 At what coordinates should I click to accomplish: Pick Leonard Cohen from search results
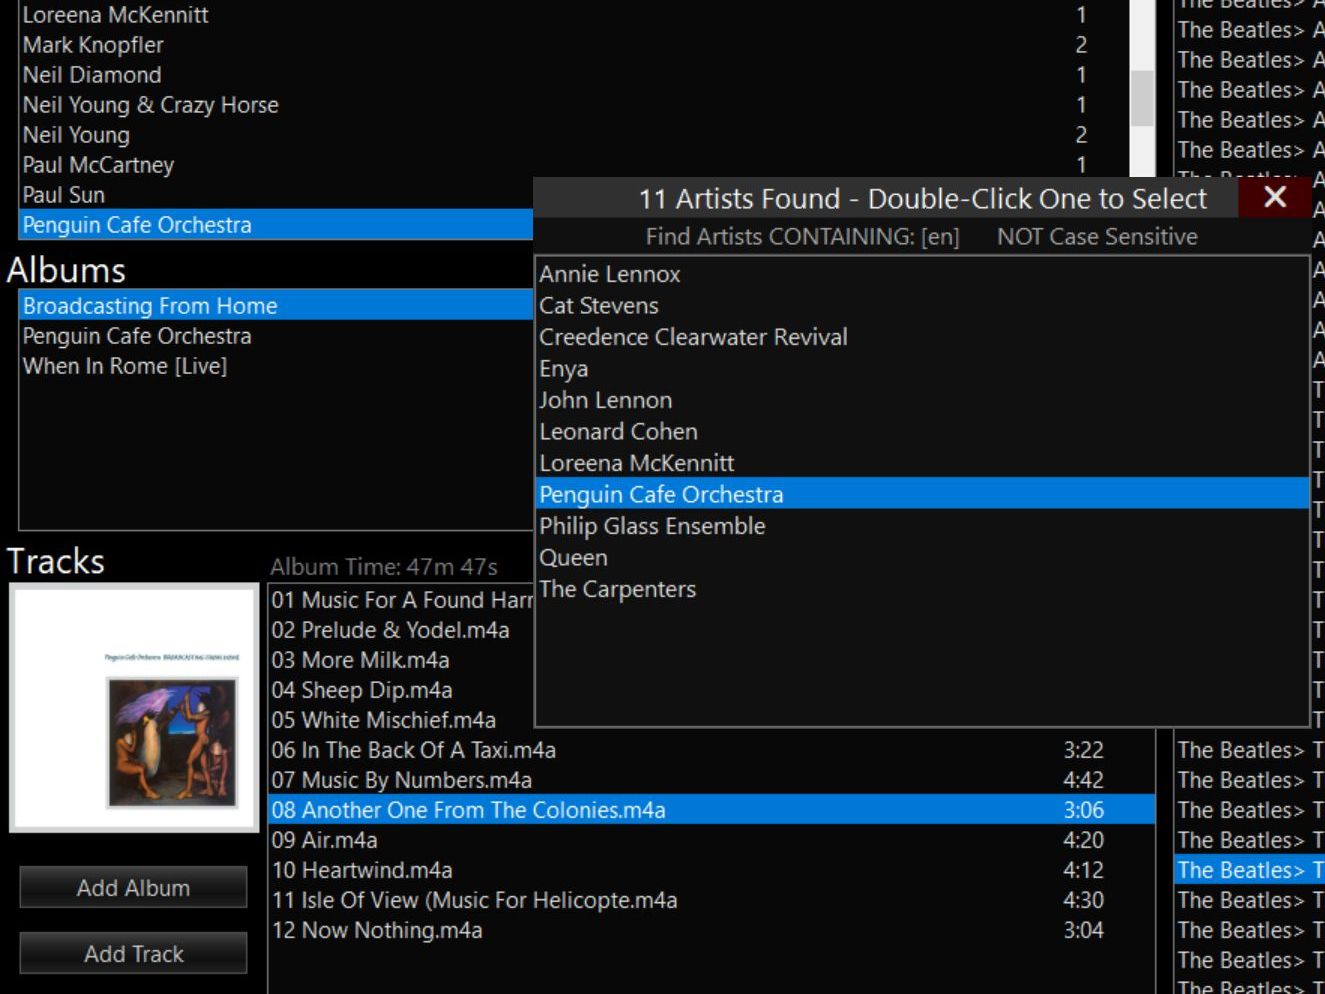(618, 432)
